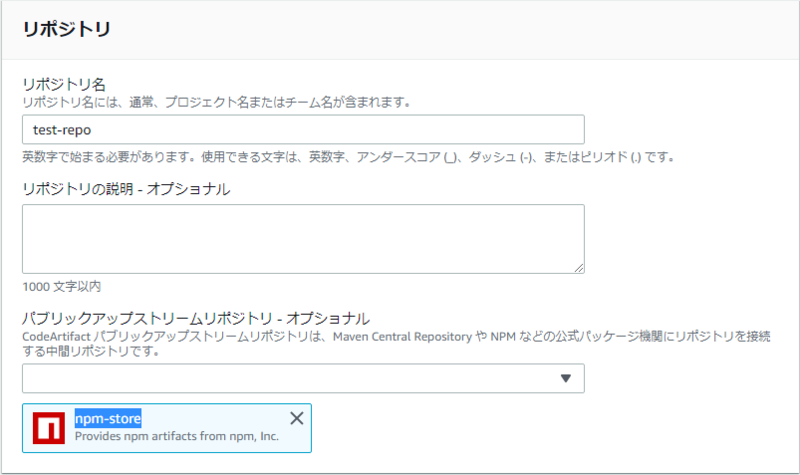Click 'Provides npm artifacts from npm, Inc.' text
The width and height of the screenshot is (800, 475).
177,436
